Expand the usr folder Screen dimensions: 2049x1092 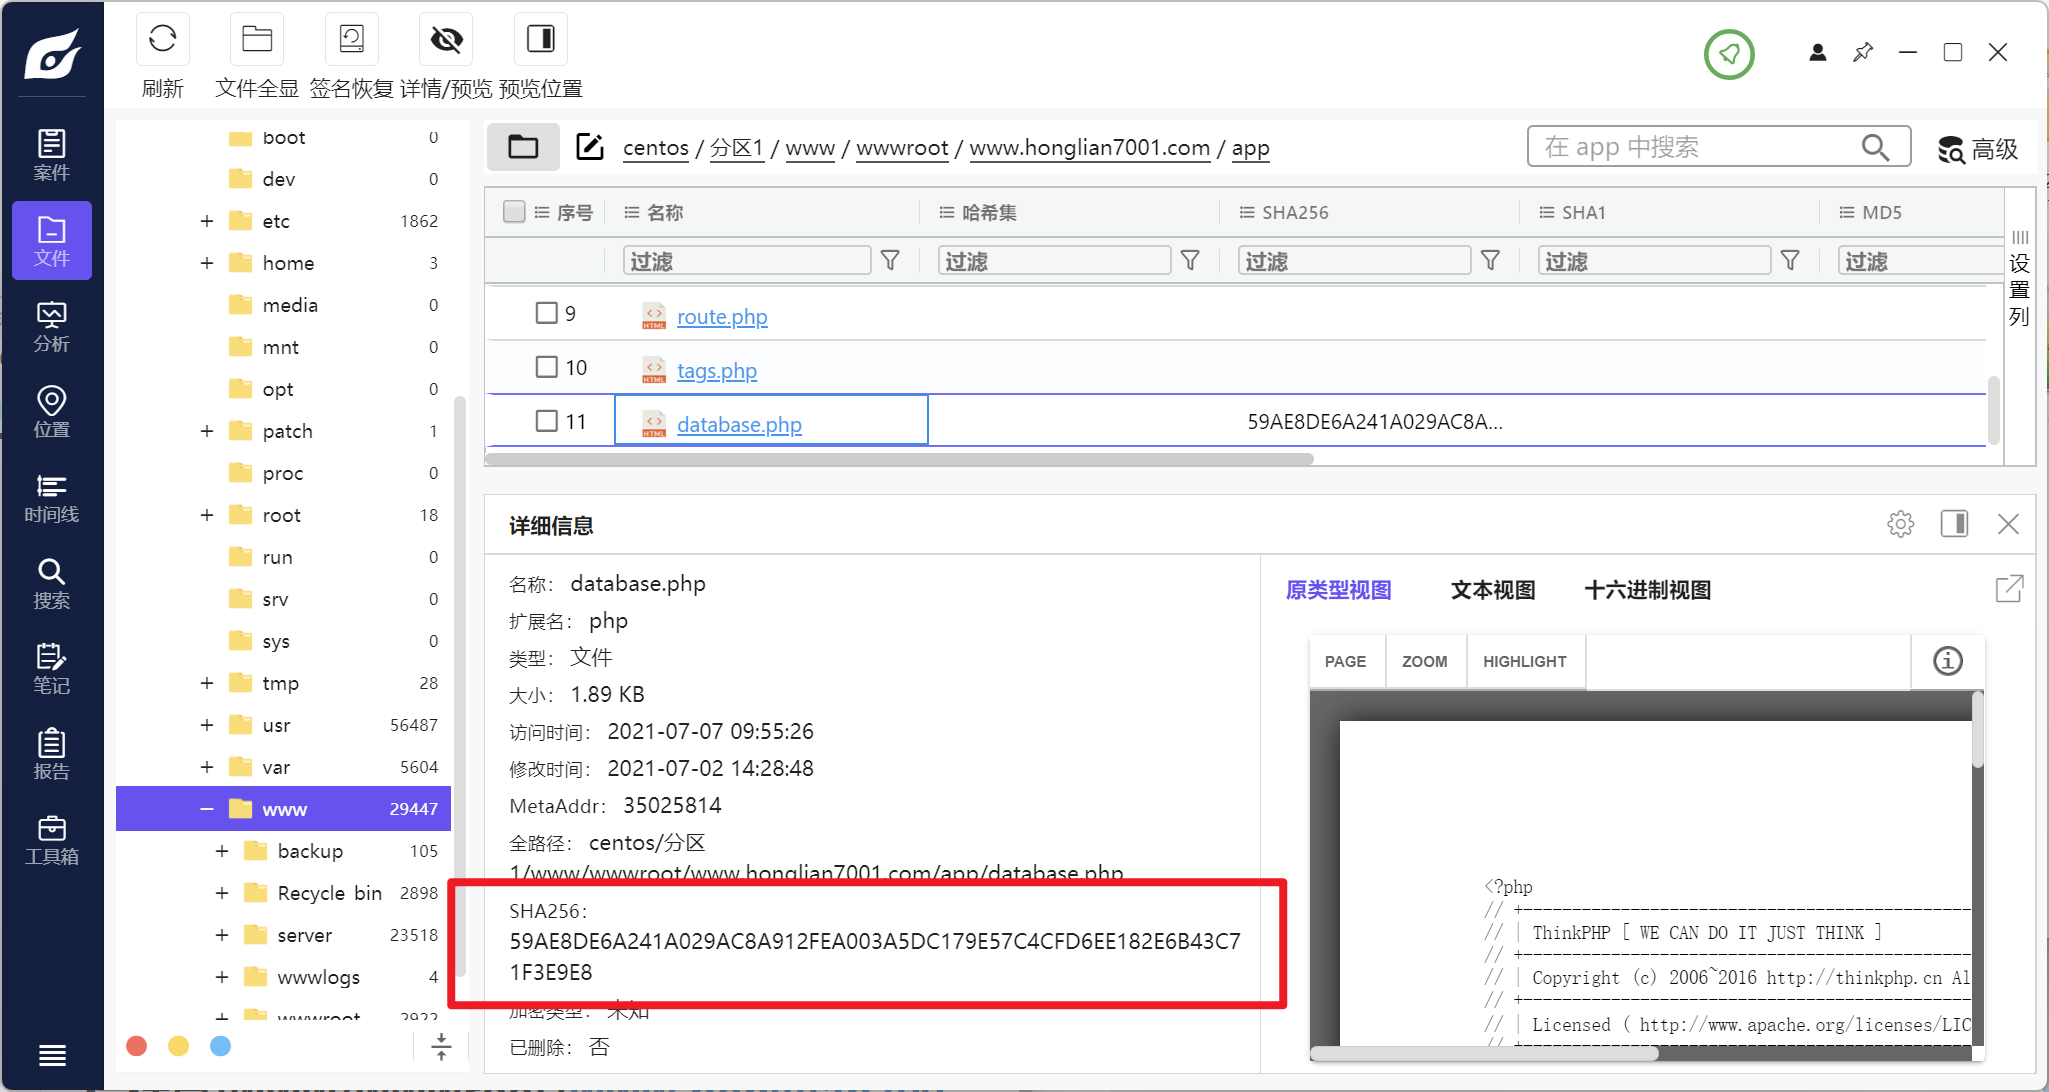207,725
